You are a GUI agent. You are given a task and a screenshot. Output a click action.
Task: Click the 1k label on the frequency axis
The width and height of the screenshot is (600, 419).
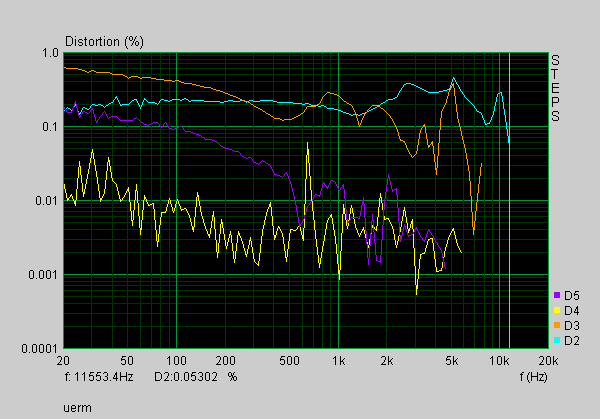point(338,361)
